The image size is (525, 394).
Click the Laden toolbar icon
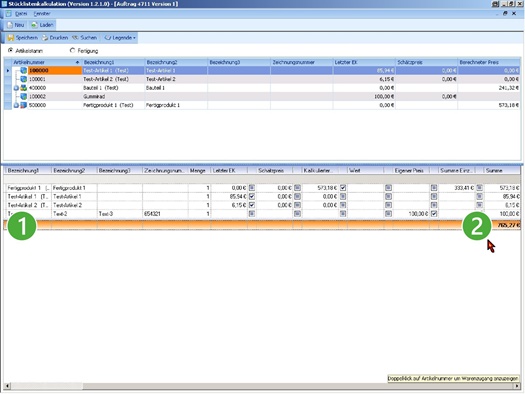[x=34, y=25]
